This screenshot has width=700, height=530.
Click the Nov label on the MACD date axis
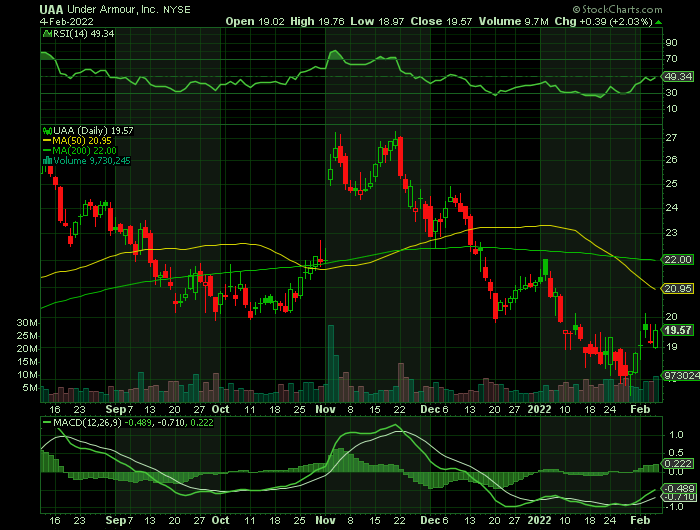click(326, 520)
